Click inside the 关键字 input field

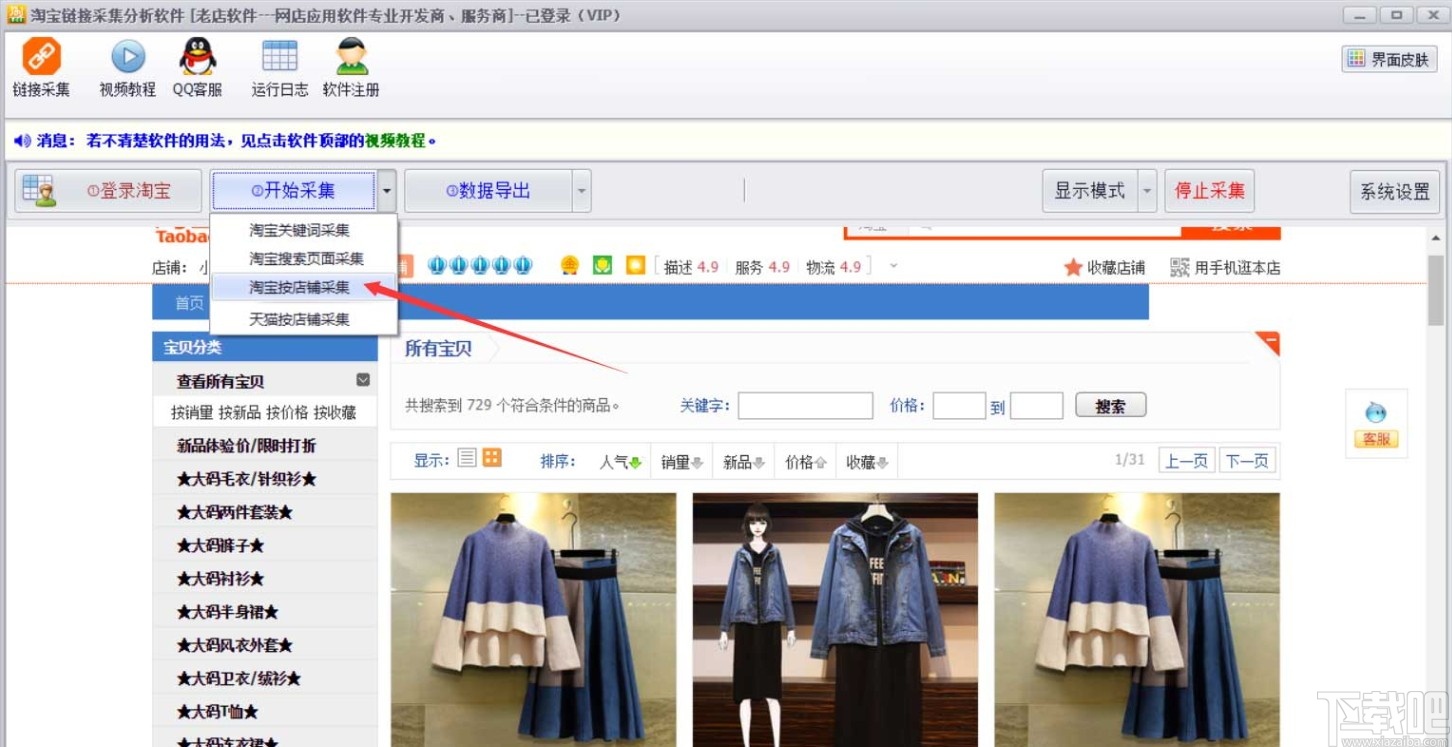click(x=805, y=405)
